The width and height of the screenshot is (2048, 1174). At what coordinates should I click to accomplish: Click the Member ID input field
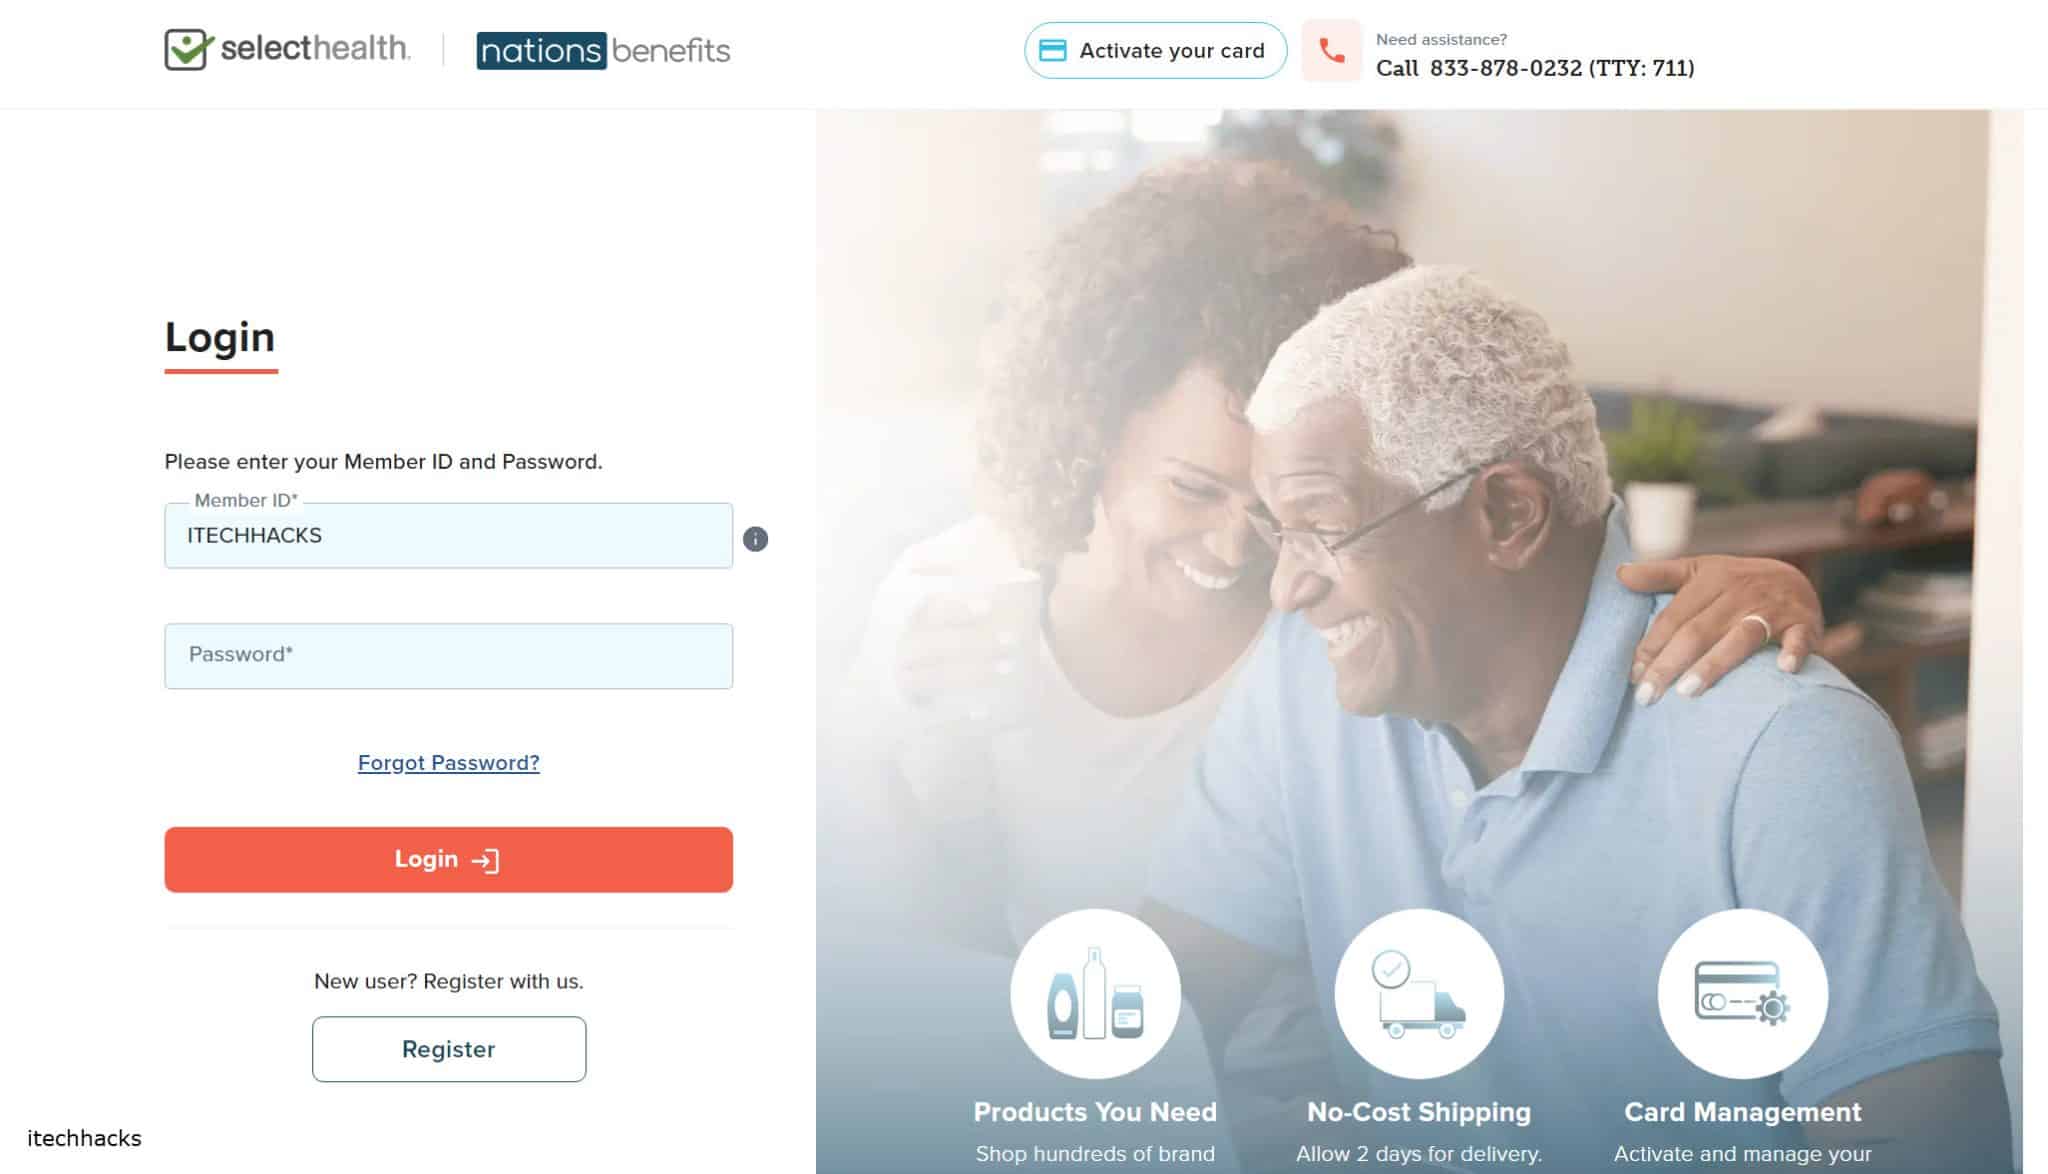447,534
